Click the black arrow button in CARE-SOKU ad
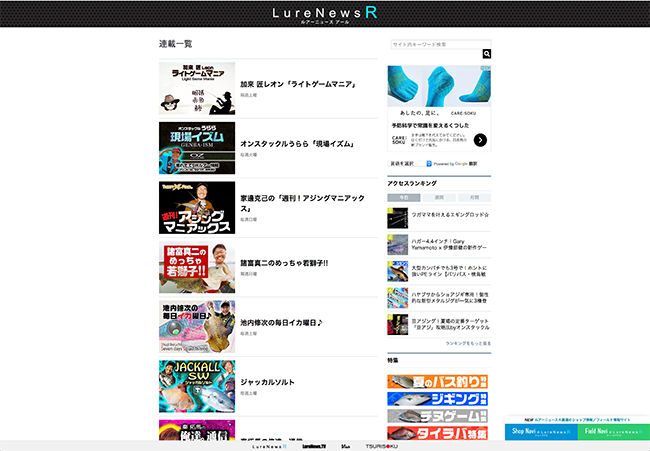This screenshot has width=650, height=451. tap(480, 140)
